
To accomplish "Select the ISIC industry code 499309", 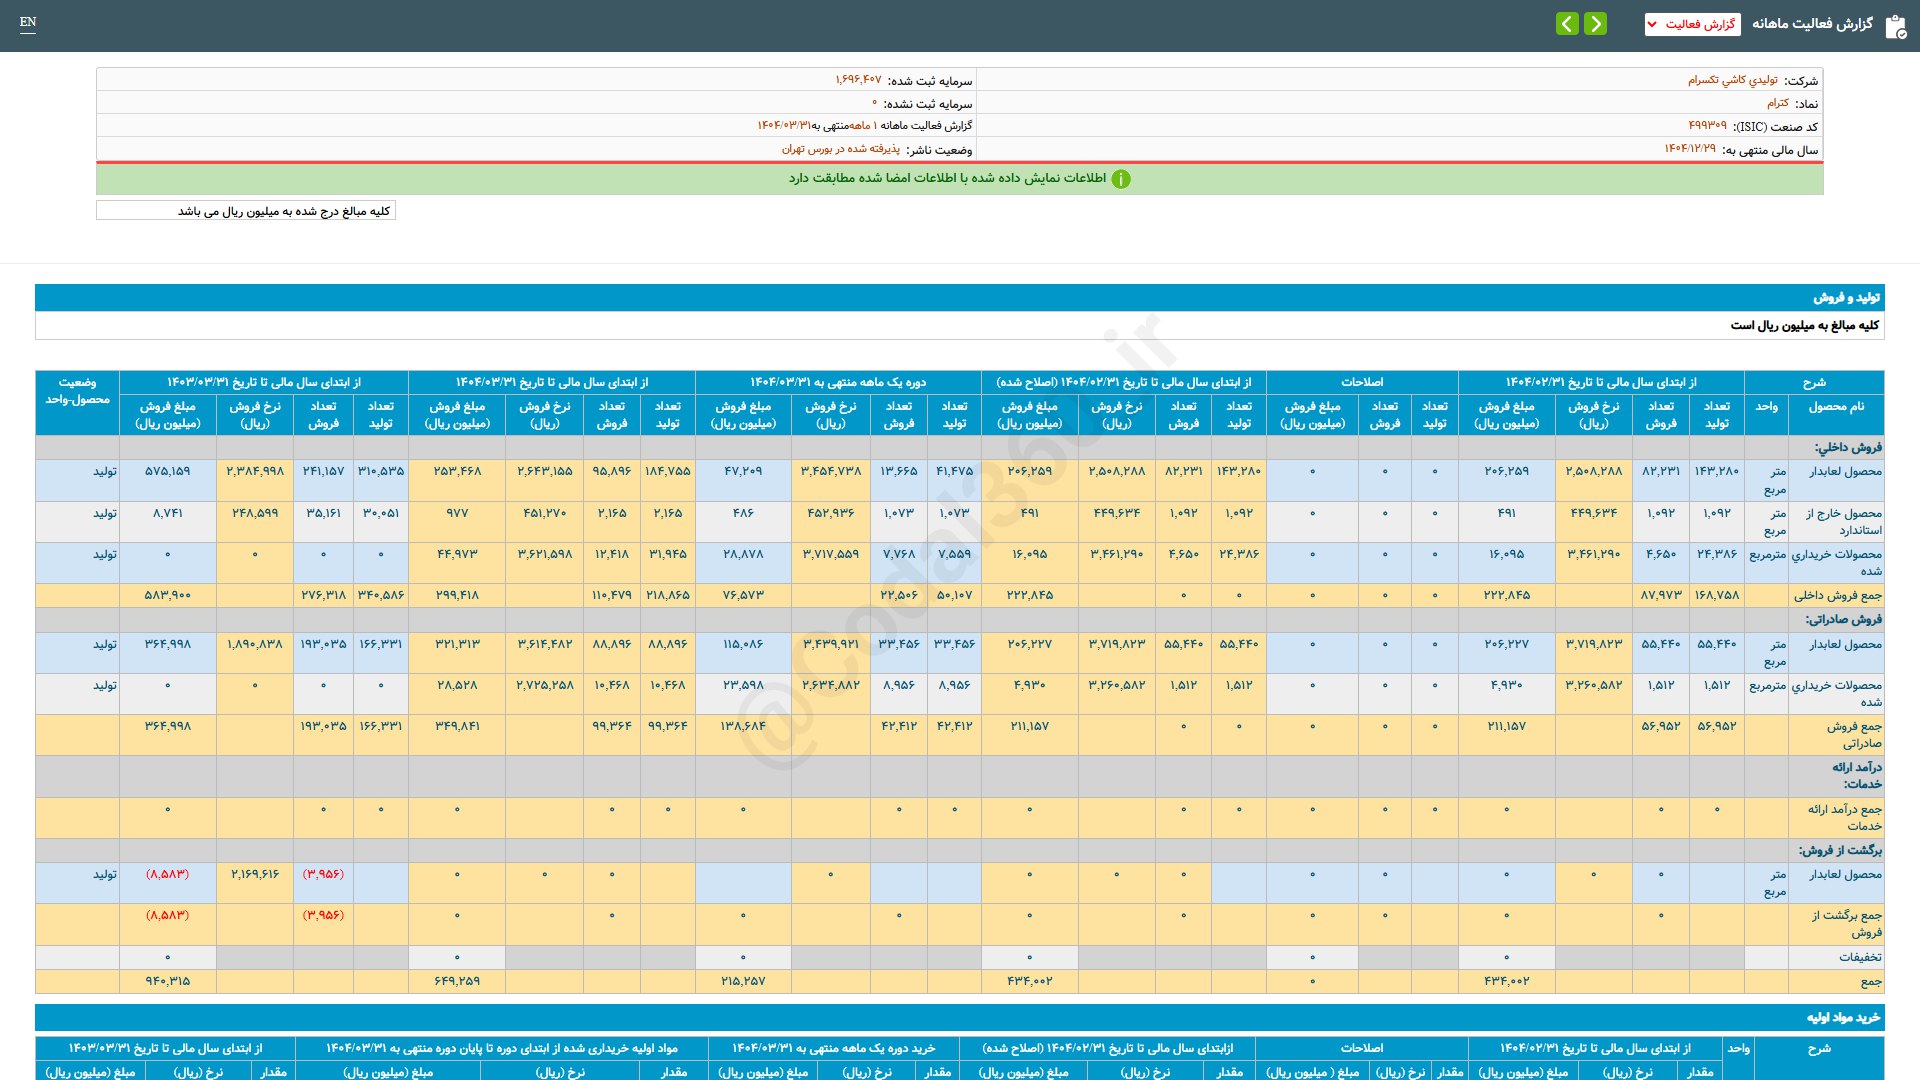I will click(1707, 126).
